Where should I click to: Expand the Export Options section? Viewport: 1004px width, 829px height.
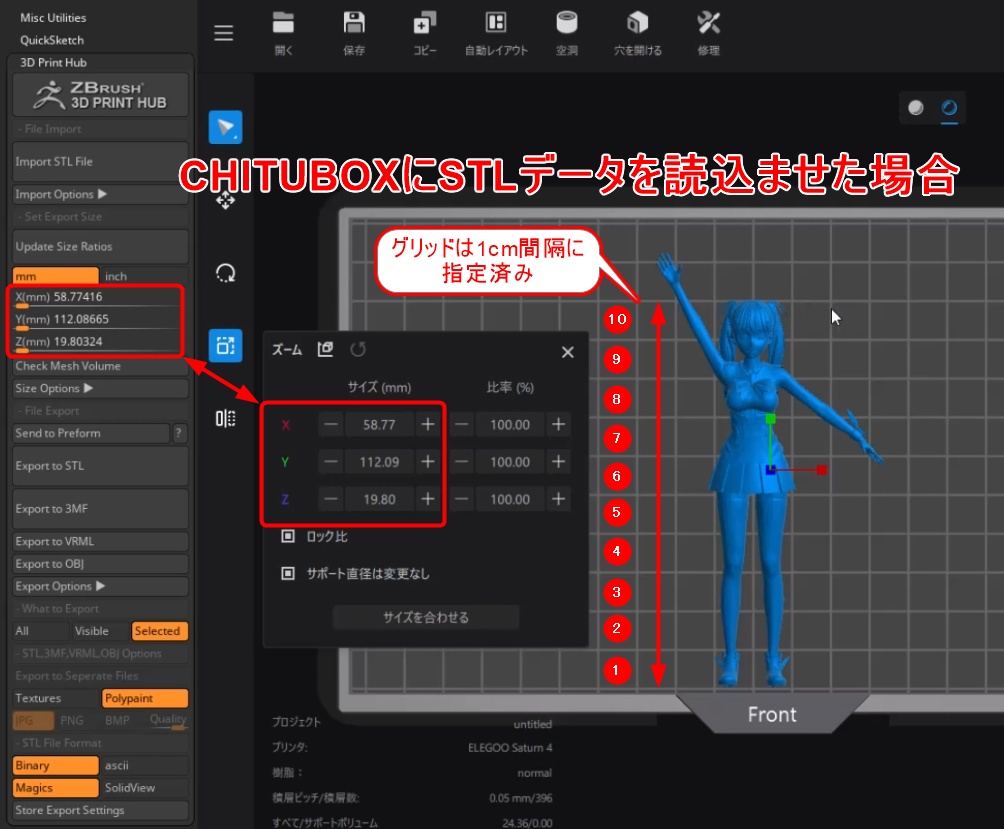click(100, 586)
